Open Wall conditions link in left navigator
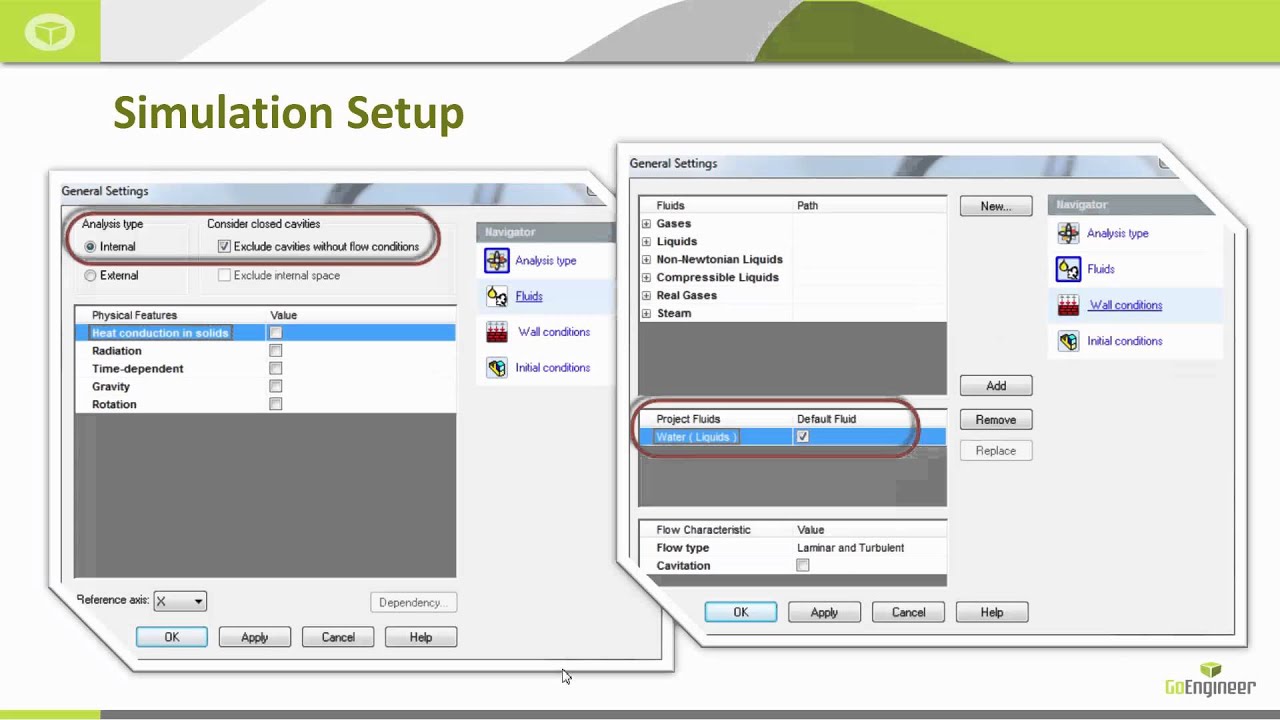Image resolution: width=1280 pixels, height=720 pixels. pyautogui.click(x=554, y=332)
